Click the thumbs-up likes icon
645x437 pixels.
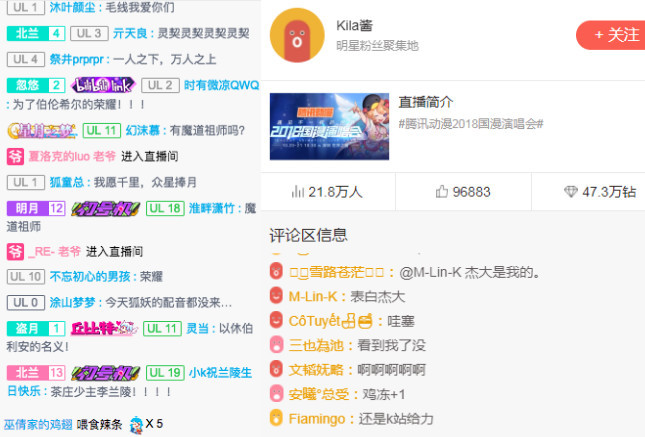pos(441,192)
